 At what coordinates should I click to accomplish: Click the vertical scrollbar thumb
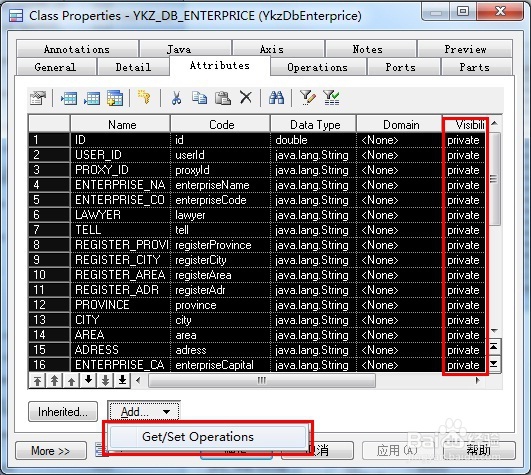(494, 178)
